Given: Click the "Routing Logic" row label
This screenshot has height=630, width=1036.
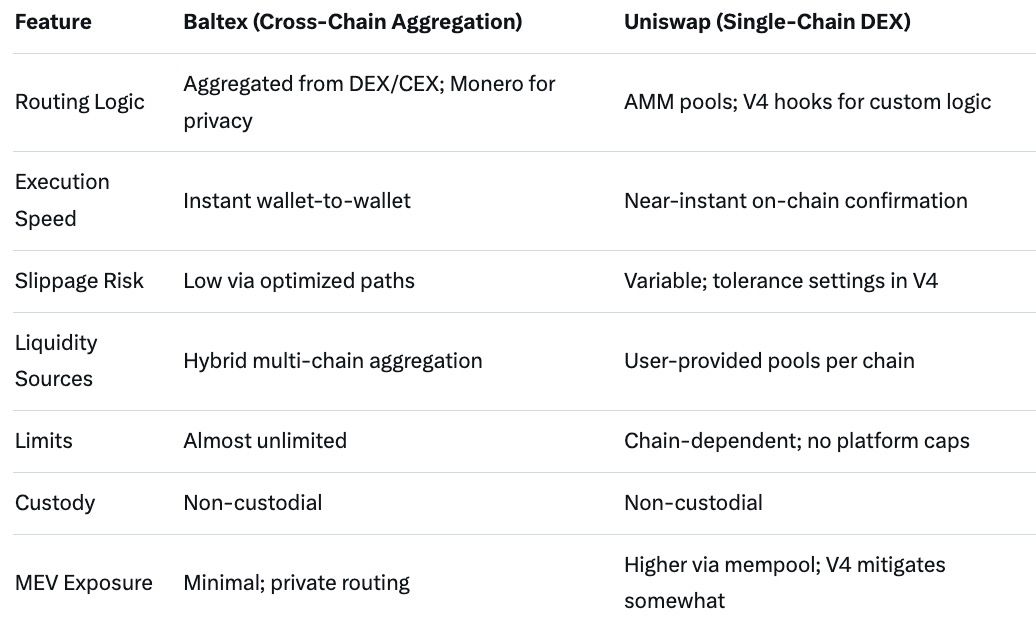Looking at the screenshot, I should (80, 102).
